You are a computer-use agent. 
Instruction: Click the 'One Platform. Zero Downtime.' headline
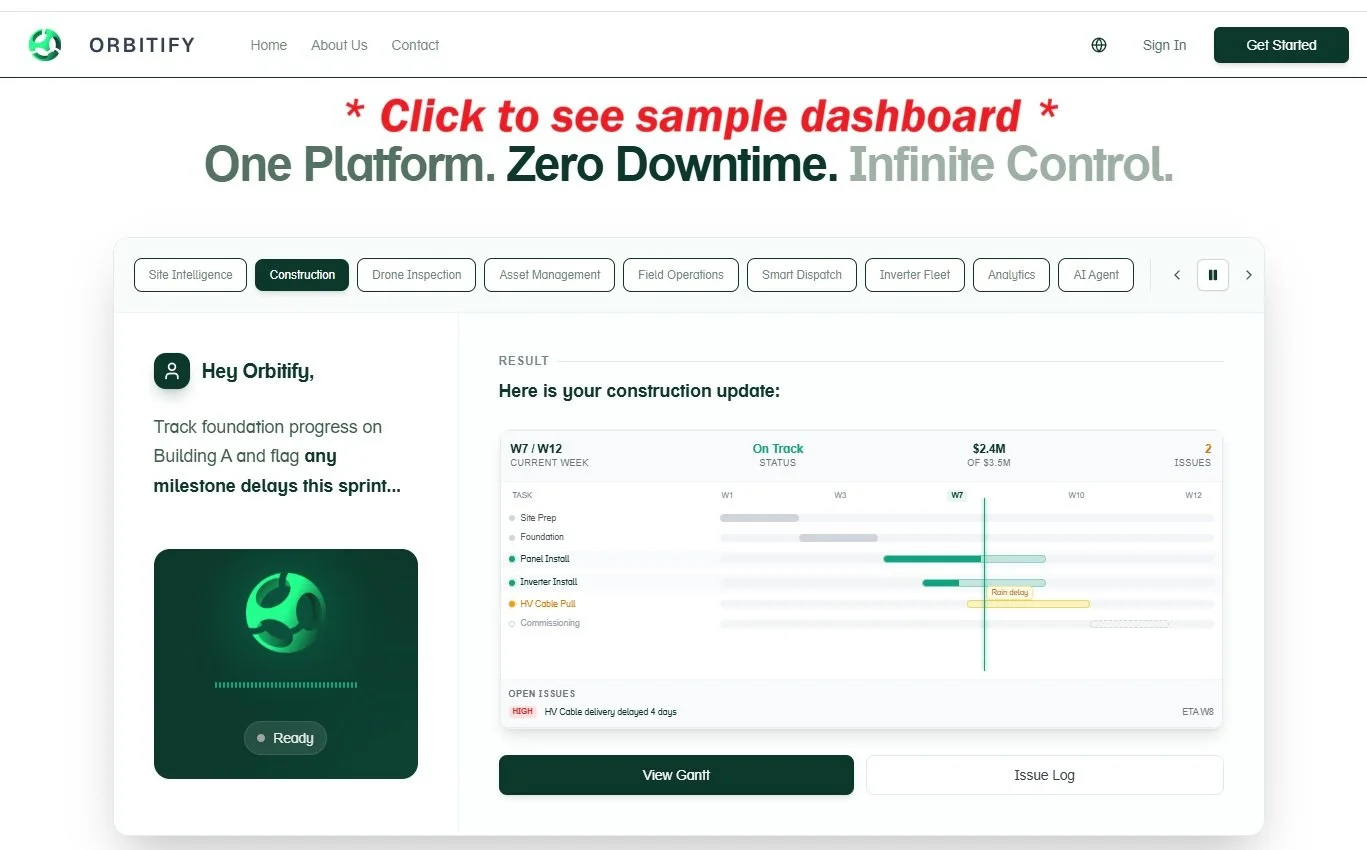521,164
